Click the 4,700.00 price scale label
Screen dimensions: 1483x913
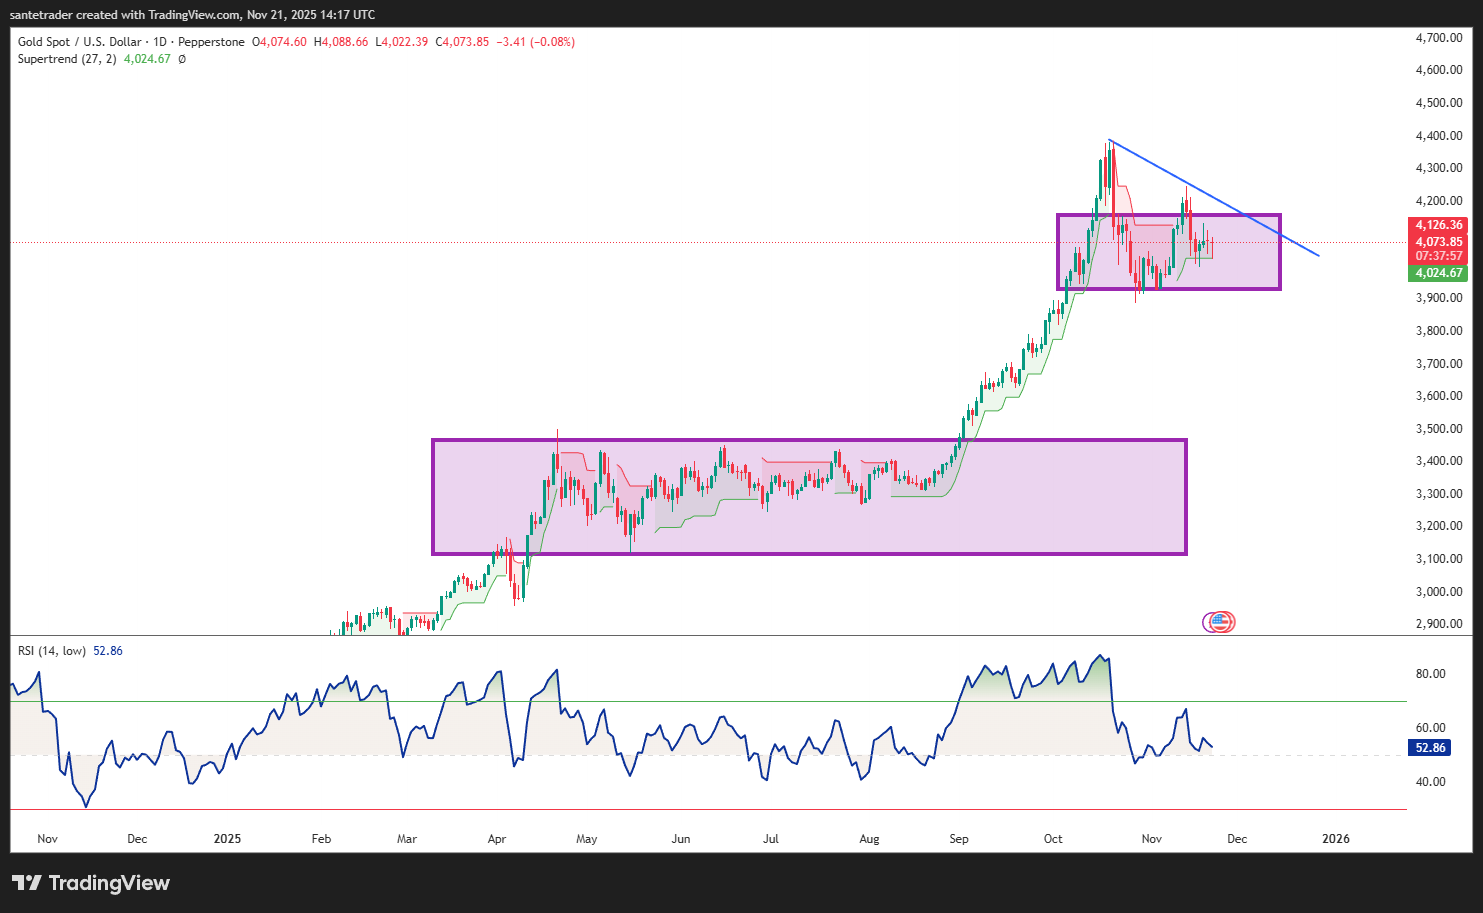(x=1438, y=38)
